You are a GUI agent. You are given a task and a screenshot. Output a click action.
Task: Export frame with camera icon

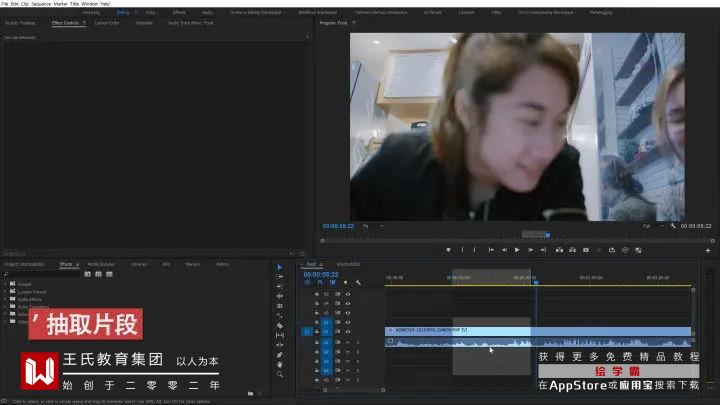(586, 250)
